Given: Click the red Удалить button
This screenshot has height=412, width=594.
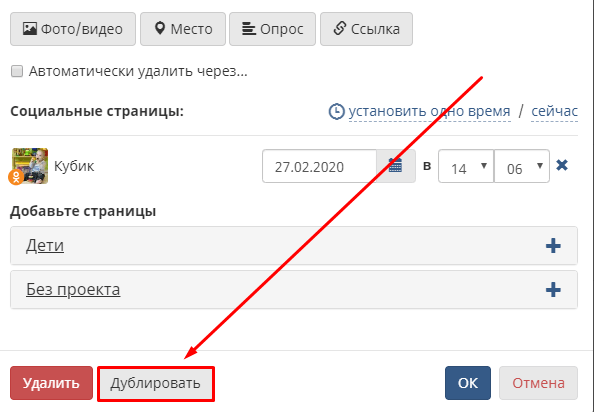Looking at the screenshot, I should tap(52, 383).
